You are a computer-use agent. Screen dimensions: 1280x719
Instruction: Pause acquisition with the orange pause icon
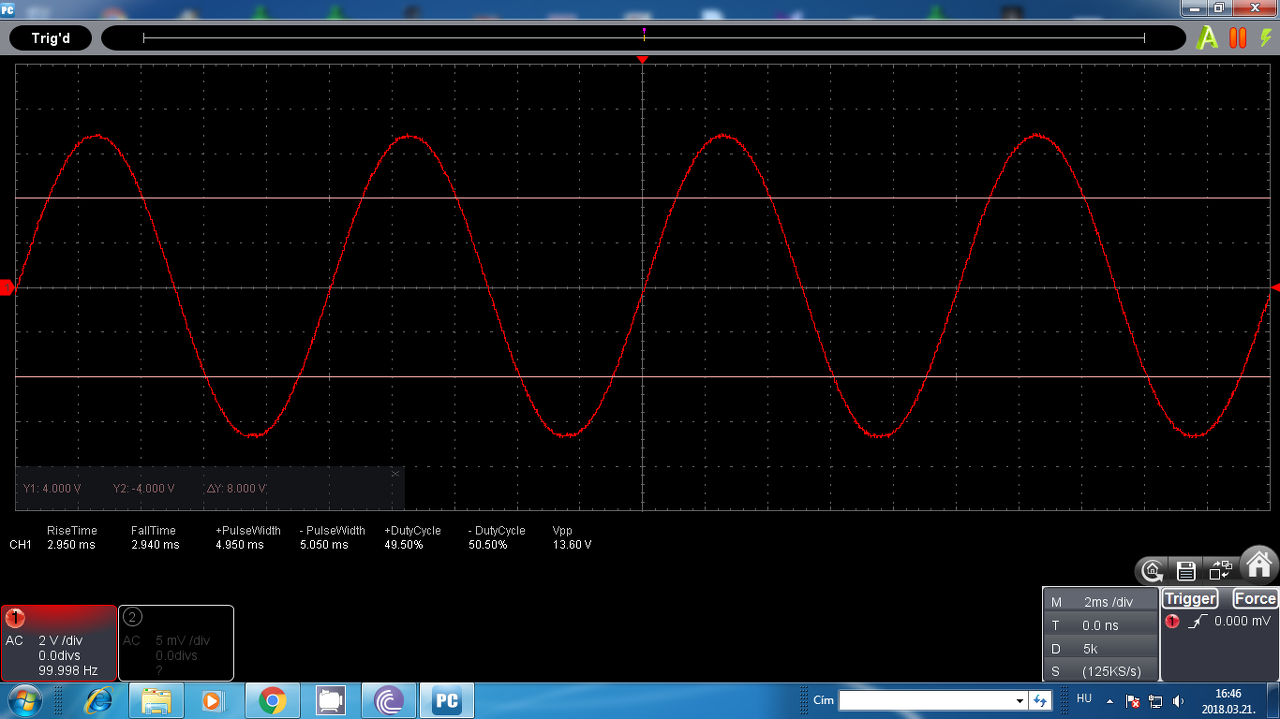click(x=1238, y=38)
